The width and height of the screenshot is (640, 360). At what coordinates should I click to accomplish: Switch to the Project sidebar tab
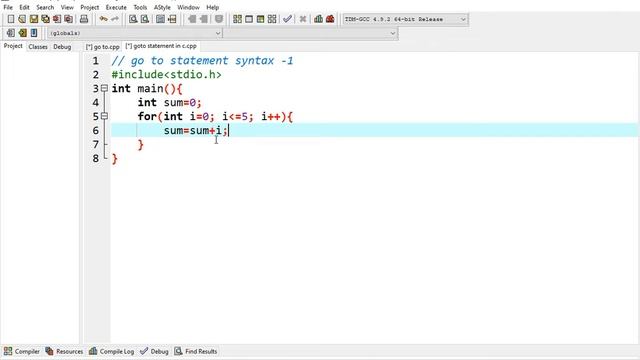pos(13,46)
